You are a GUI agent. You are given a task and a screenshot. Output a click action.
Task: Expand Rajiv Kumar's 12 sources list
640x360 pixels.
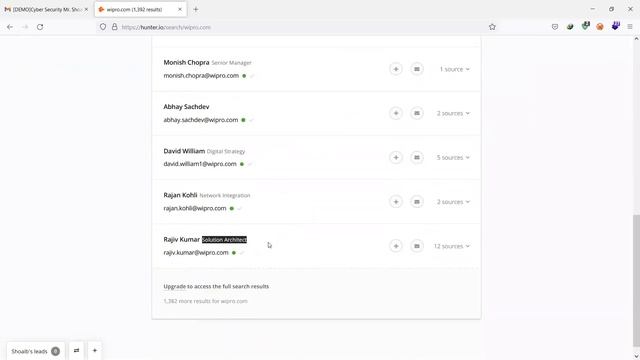(x=451, y=246)
